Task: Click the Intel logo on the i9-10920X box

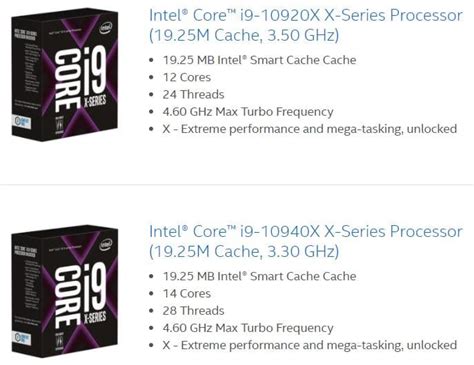Action: point(106,28)
